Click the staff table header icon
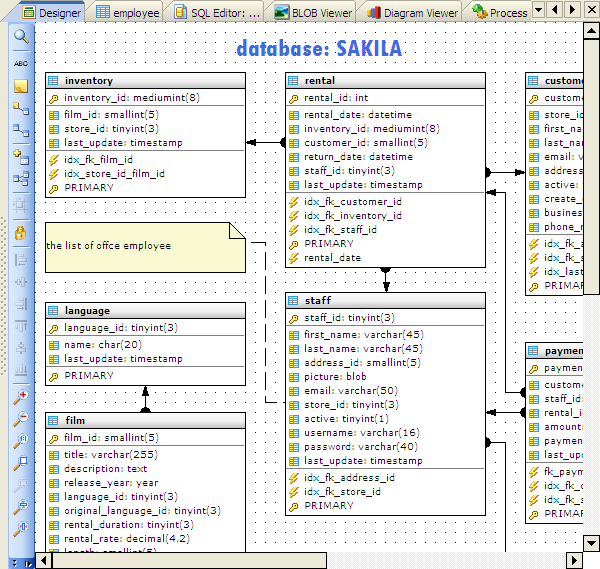This screenshot has height=569, width=600. [293, 301]
